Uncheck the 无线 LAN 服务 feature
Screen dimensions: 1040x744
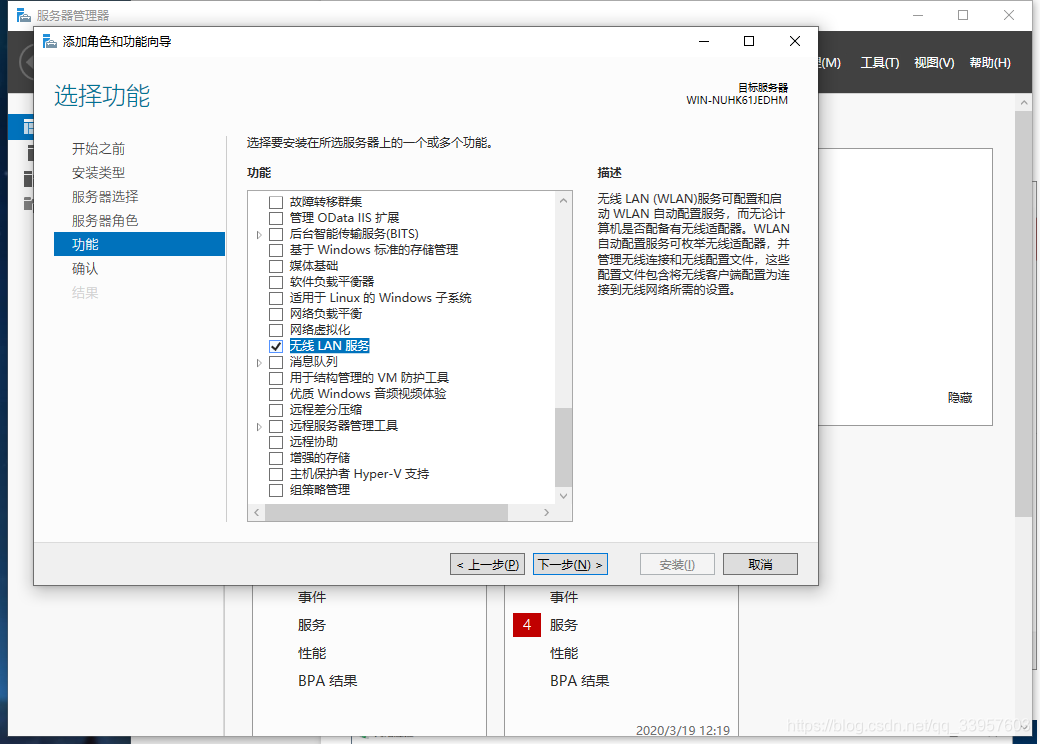tap(277, 345)
